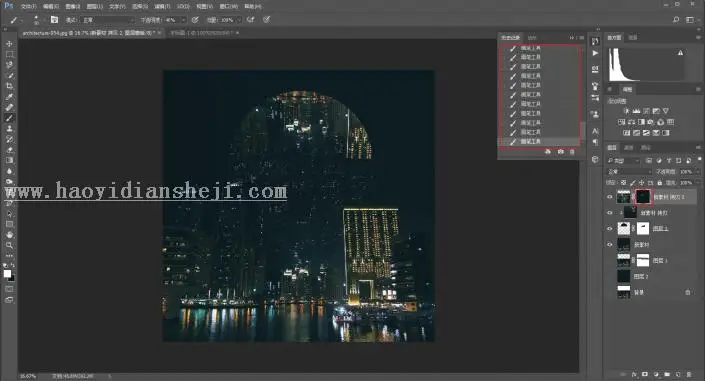Switch to the 通道 tab
The height and width of the screenshot is (381, 705).
(x=629, y=148)
